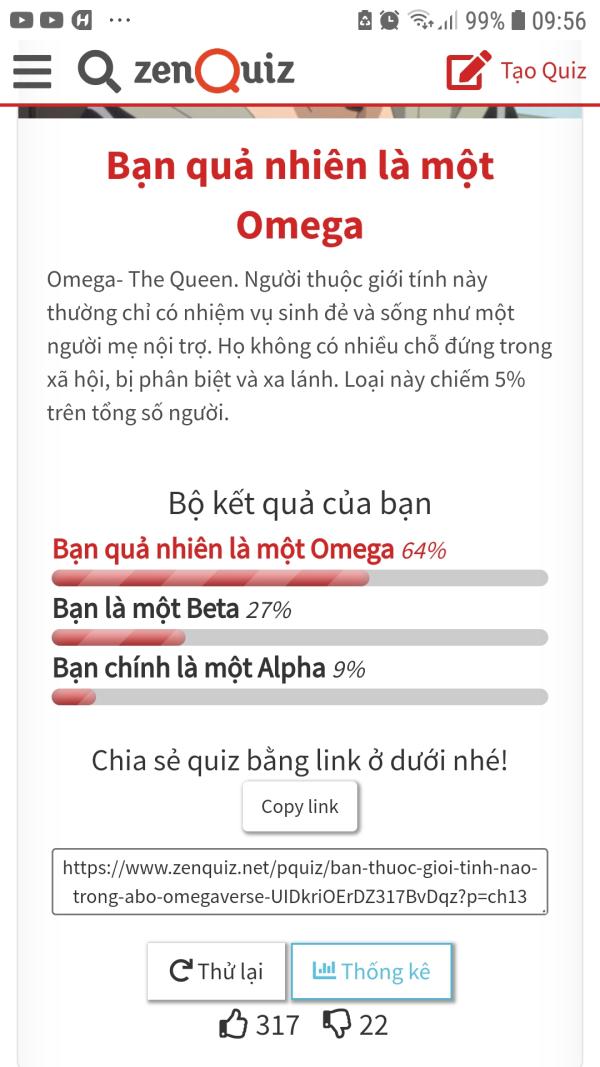This screenshot has height=1067, width=600.
Task: Tap the Wi-Fi status icon
Action: click(422, 20)
